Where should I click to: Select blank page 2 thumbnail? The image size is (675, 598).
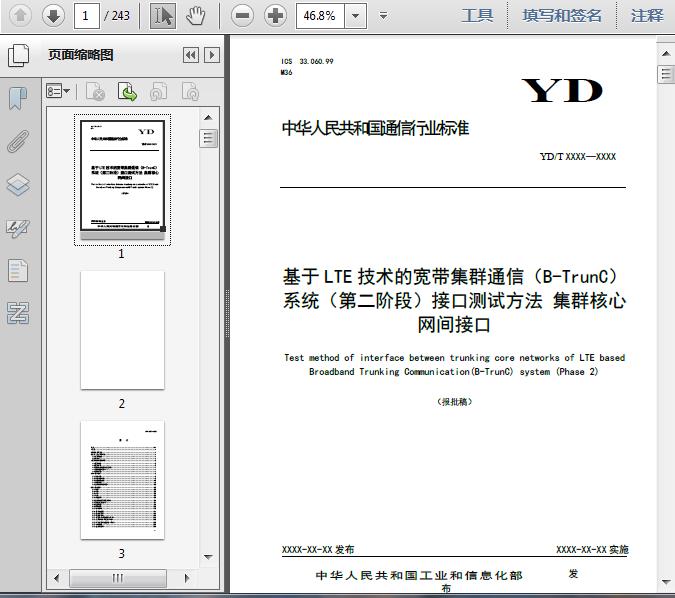coord(122,330)
